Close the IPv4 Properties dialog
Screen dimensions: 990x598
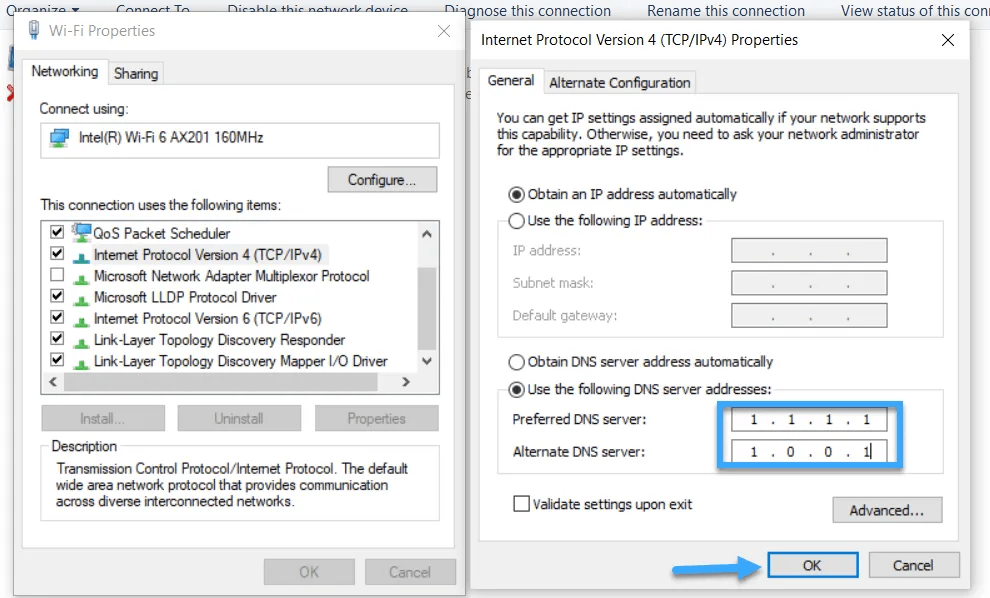pyautogui.click(x=948, y=40)
